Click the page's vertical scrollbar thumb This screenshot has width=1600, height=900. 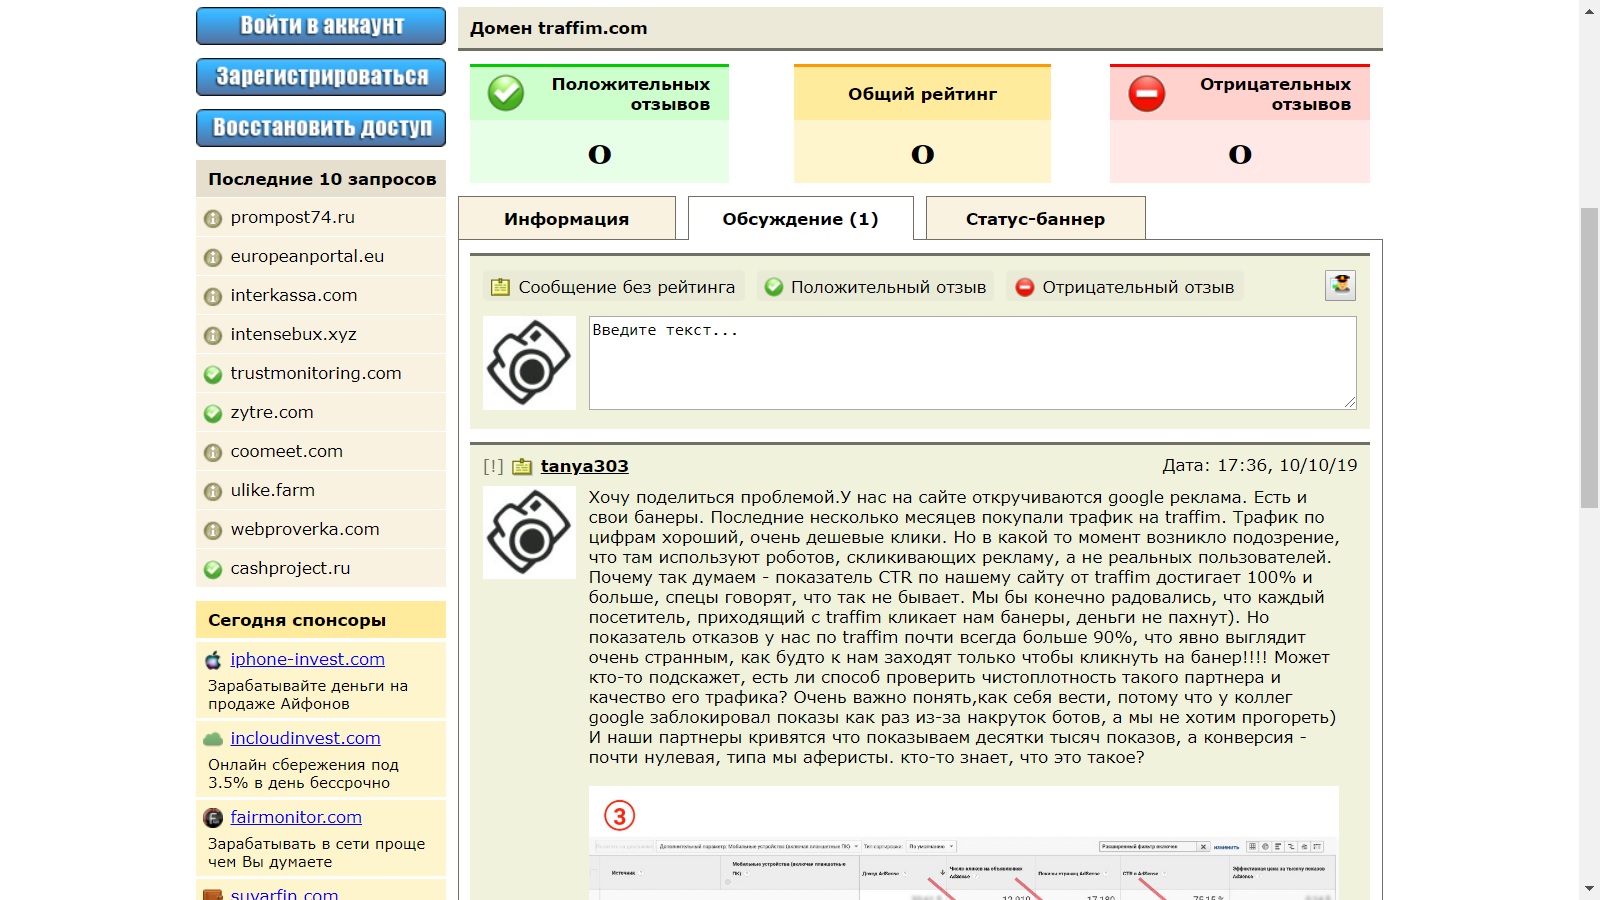tap(1589, 358)
